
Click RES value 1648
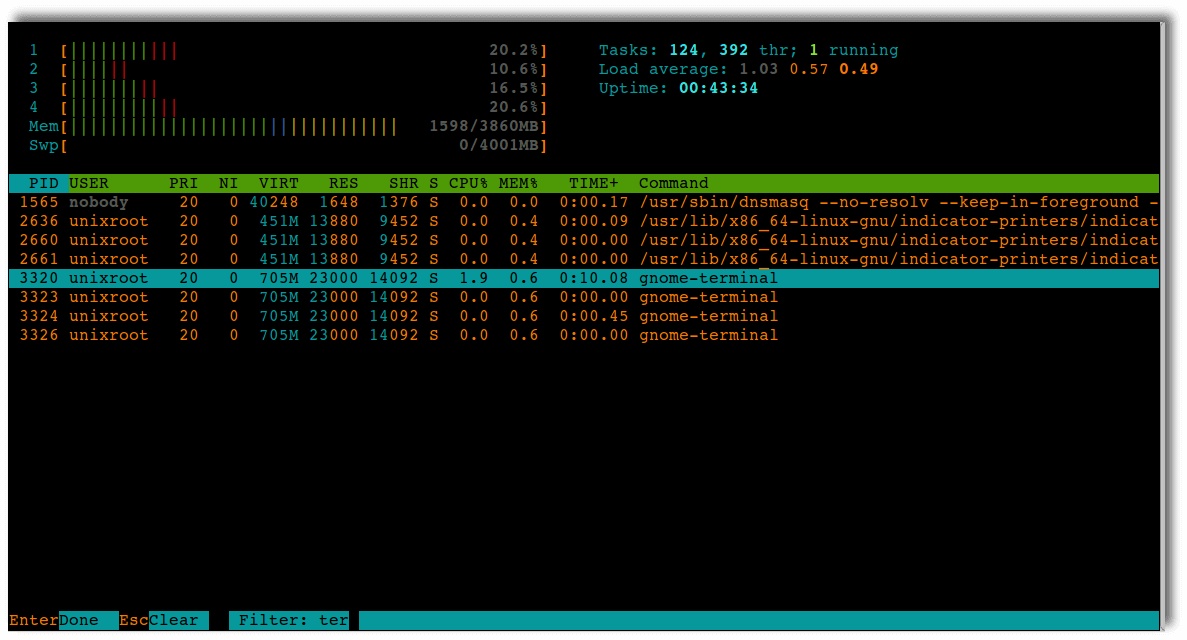338,202
